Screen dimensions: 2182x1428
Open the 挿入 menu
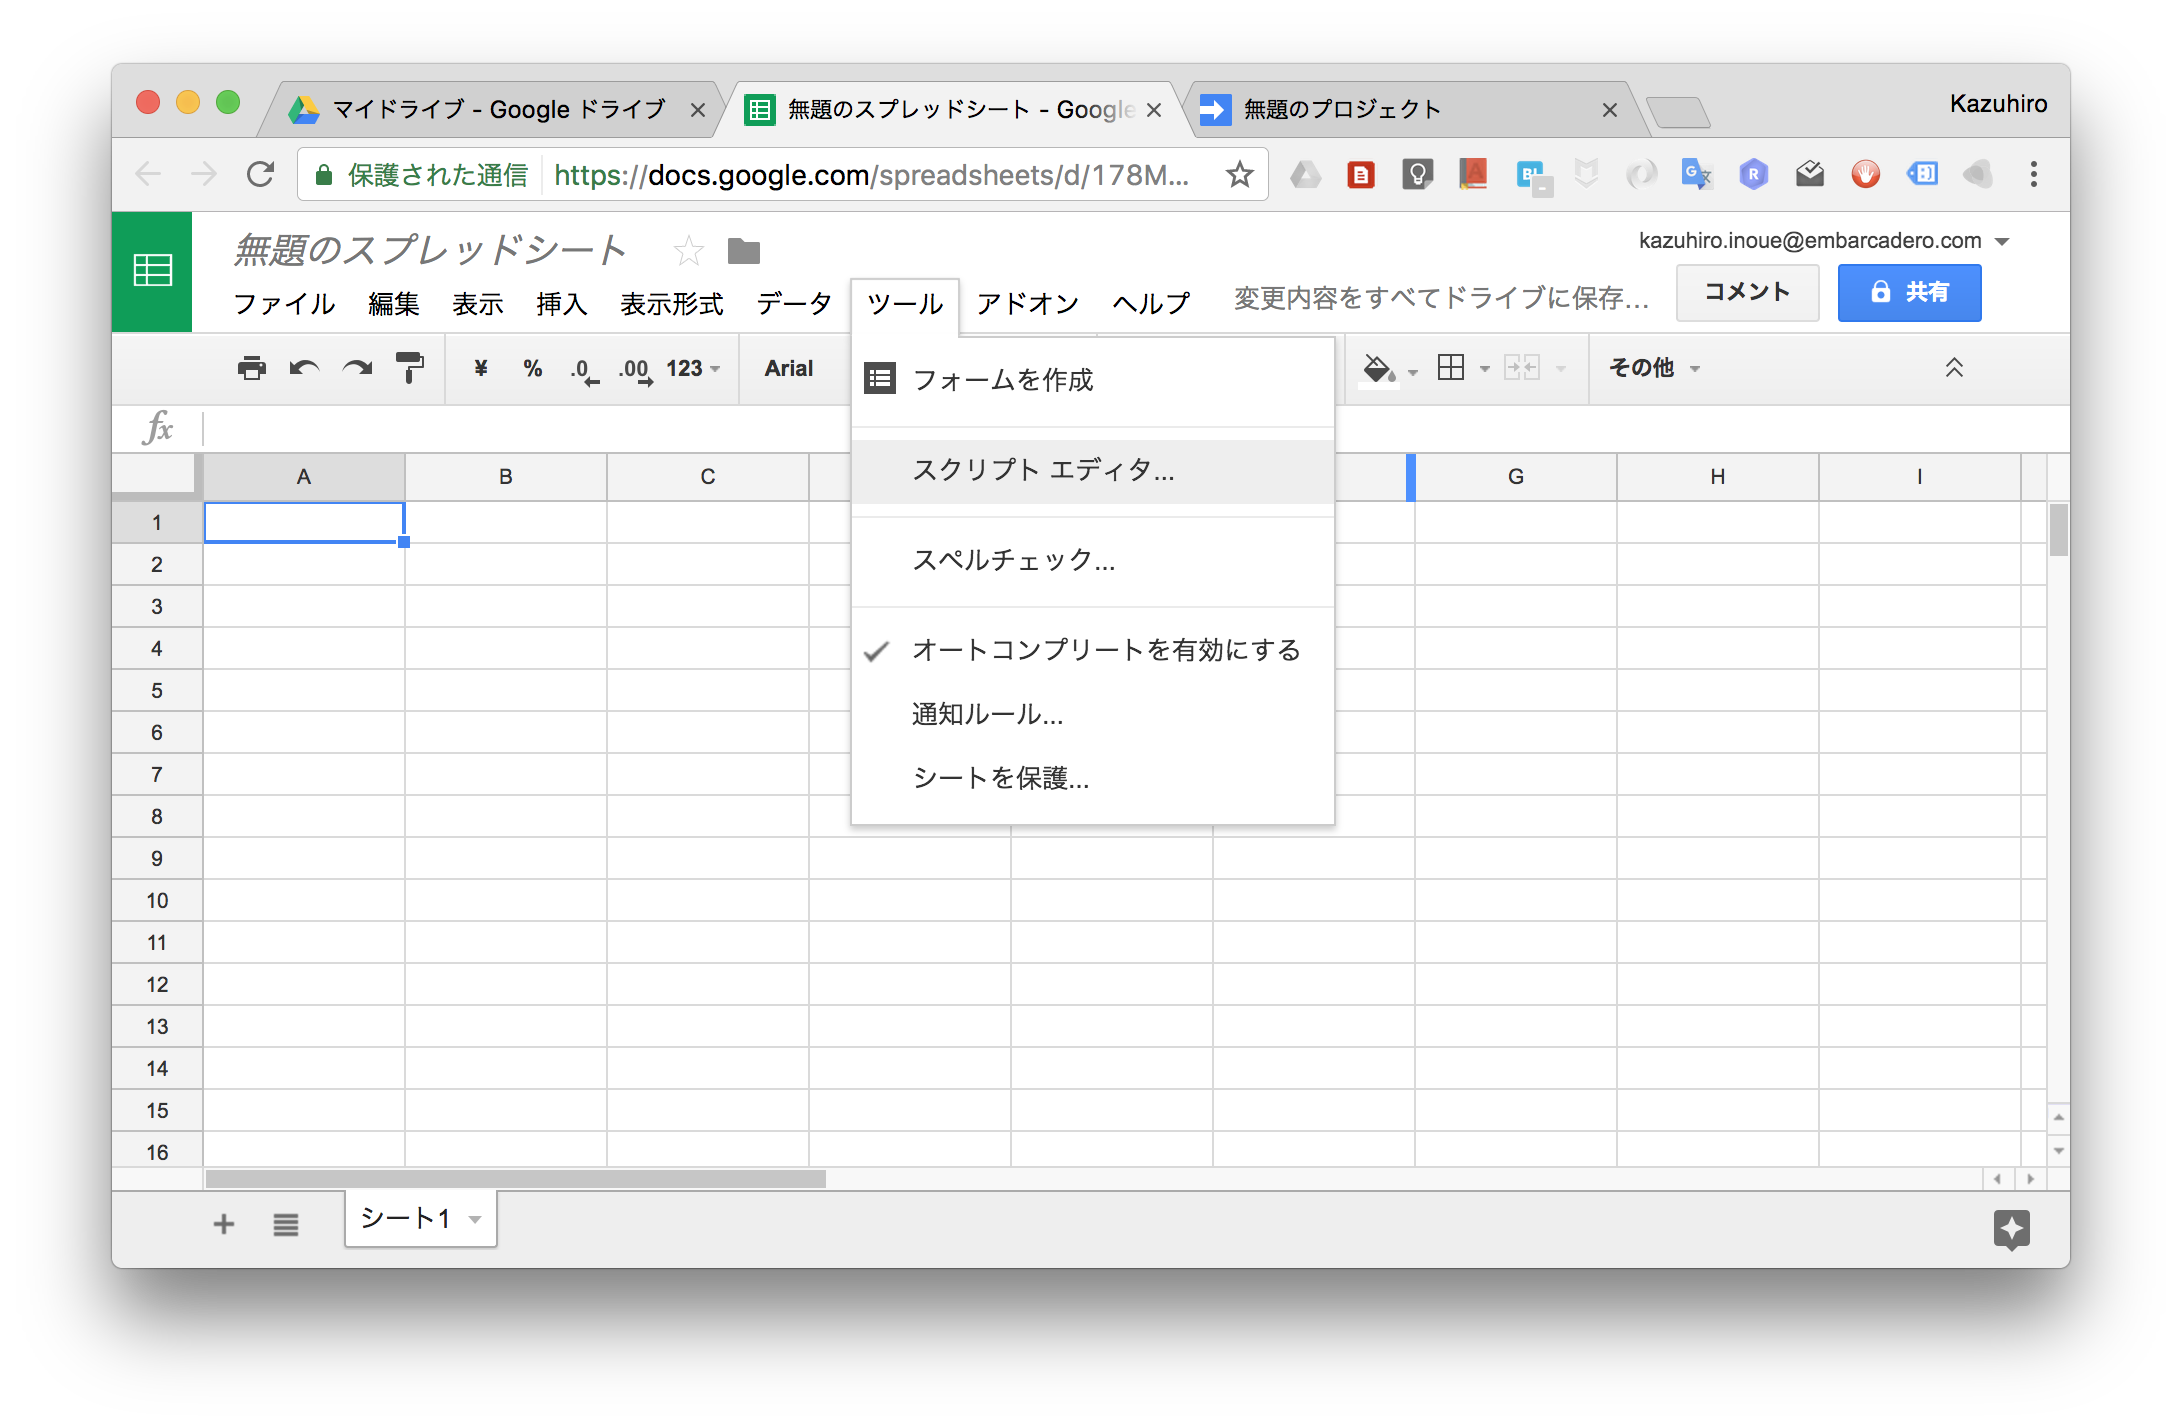(x=562, y=304)
